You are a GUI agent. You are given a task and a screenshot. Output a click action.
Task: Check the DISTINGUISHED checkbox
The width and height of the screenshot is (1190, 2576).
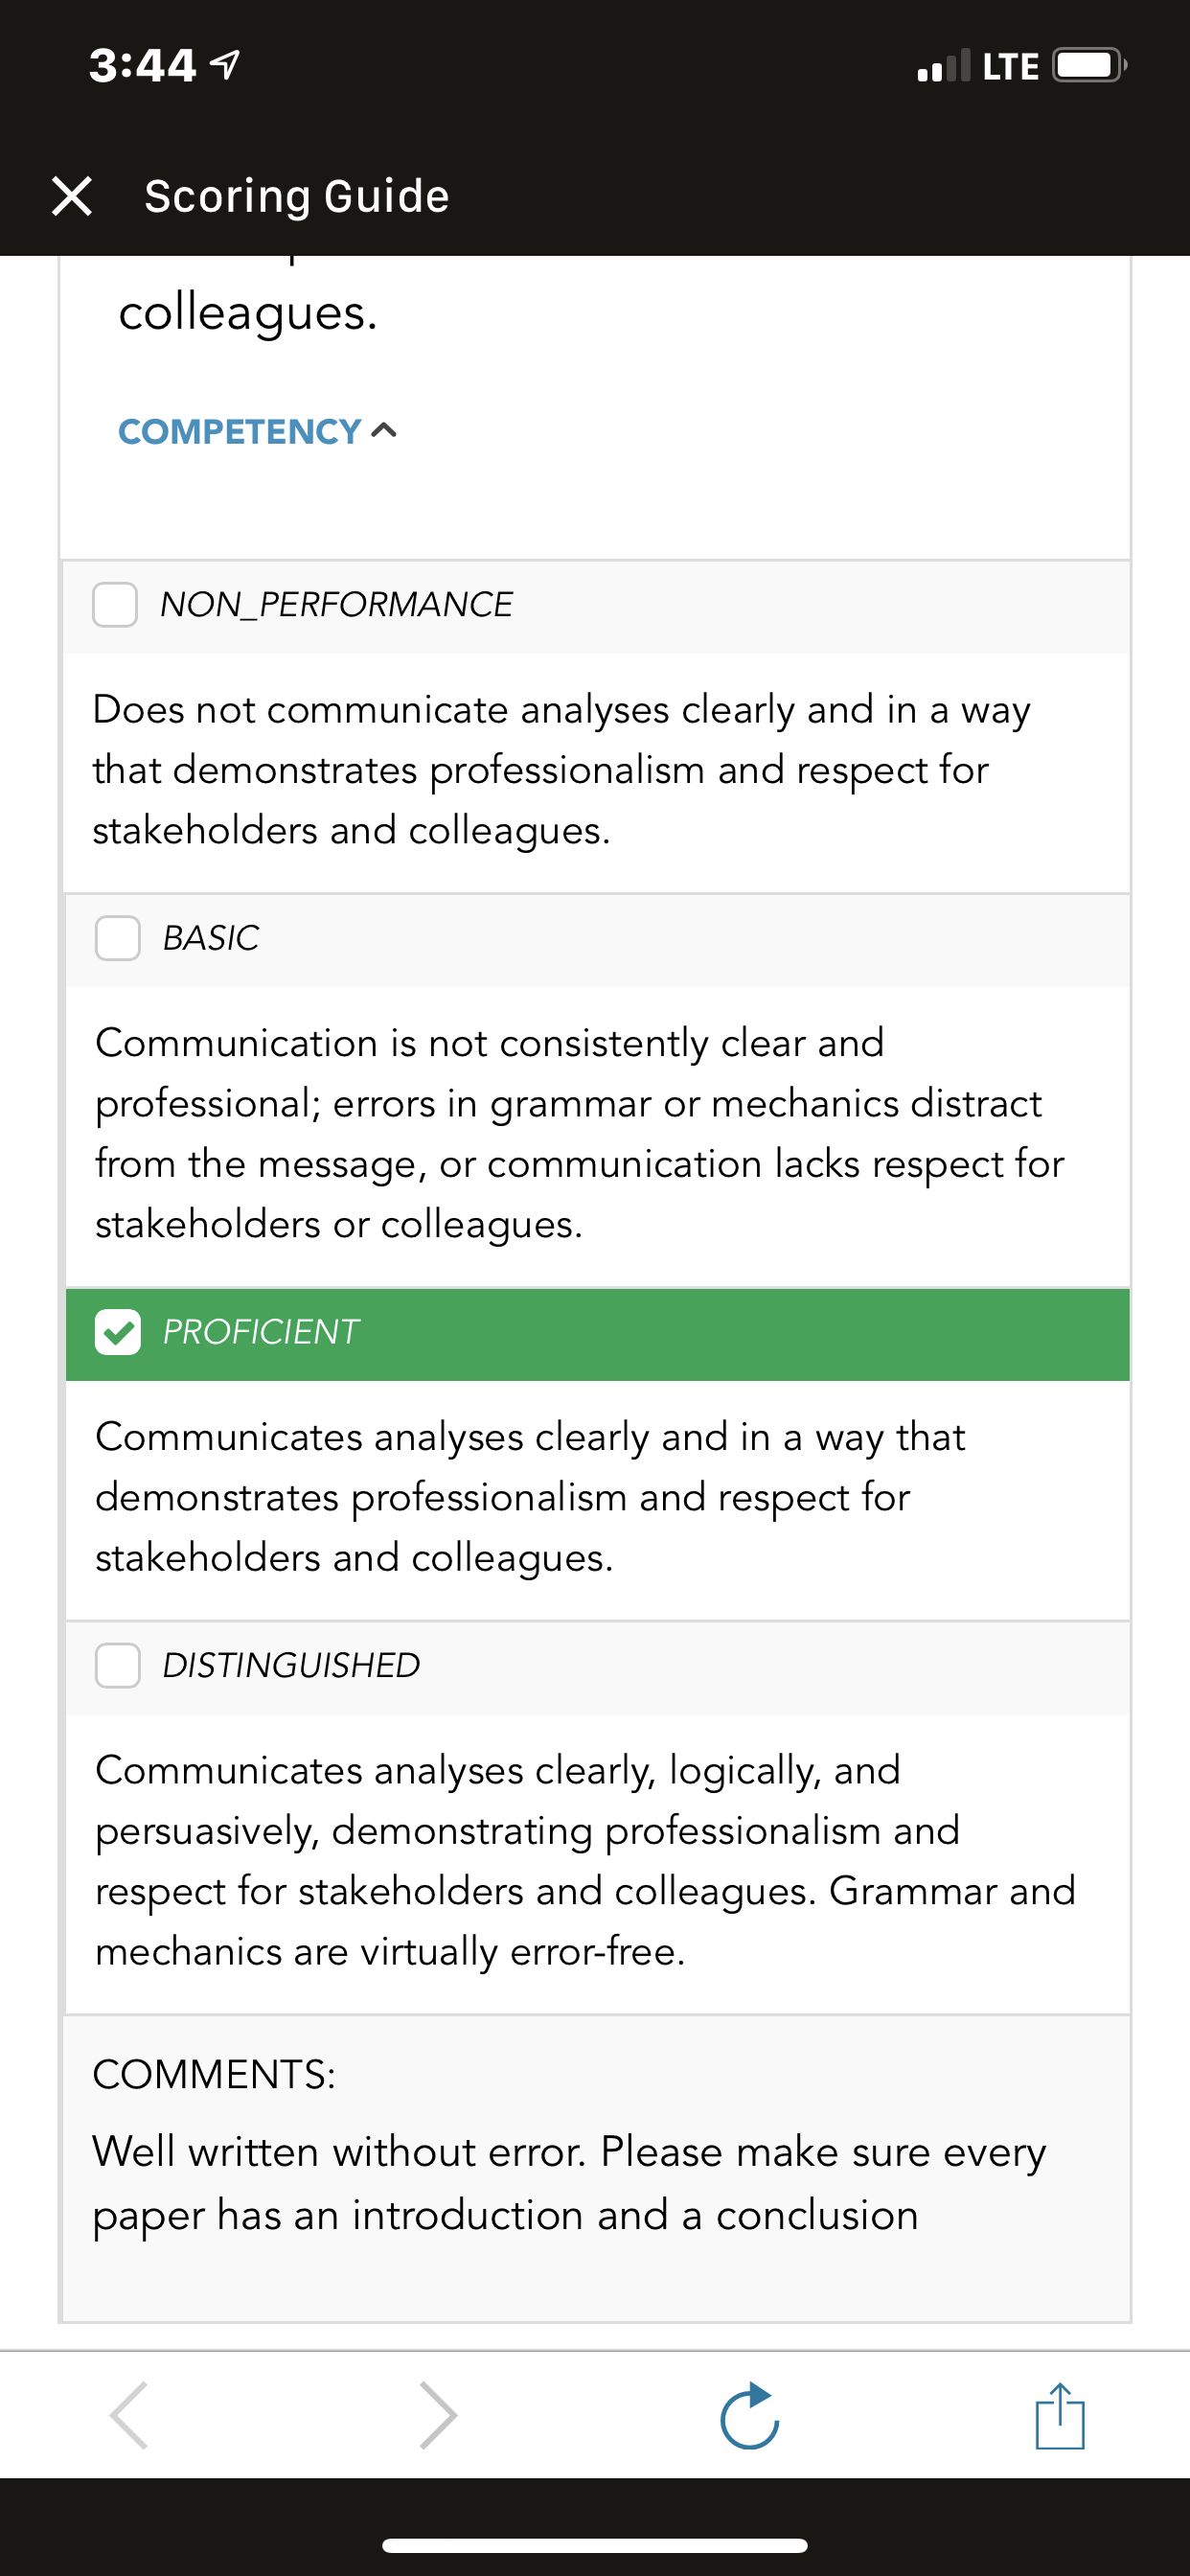point(117,1665)
